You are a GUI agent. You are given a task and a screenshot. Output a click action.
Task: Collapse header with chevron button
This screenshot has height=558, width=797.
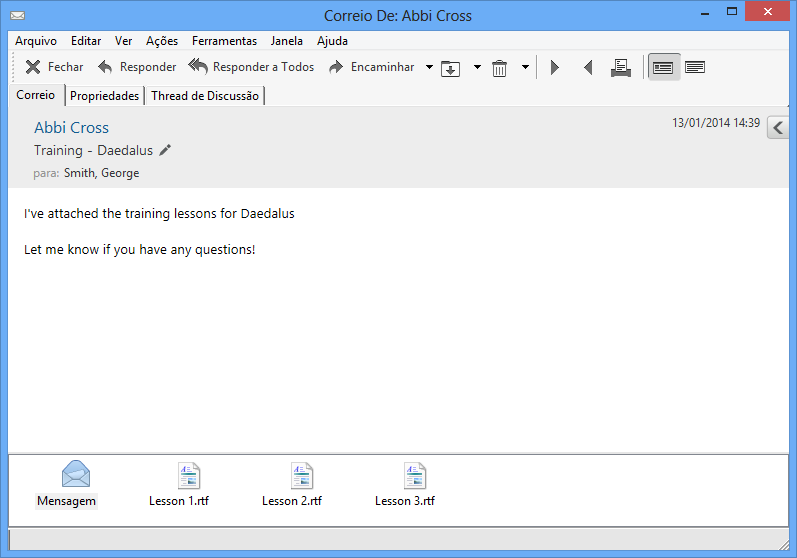(778, 128)
